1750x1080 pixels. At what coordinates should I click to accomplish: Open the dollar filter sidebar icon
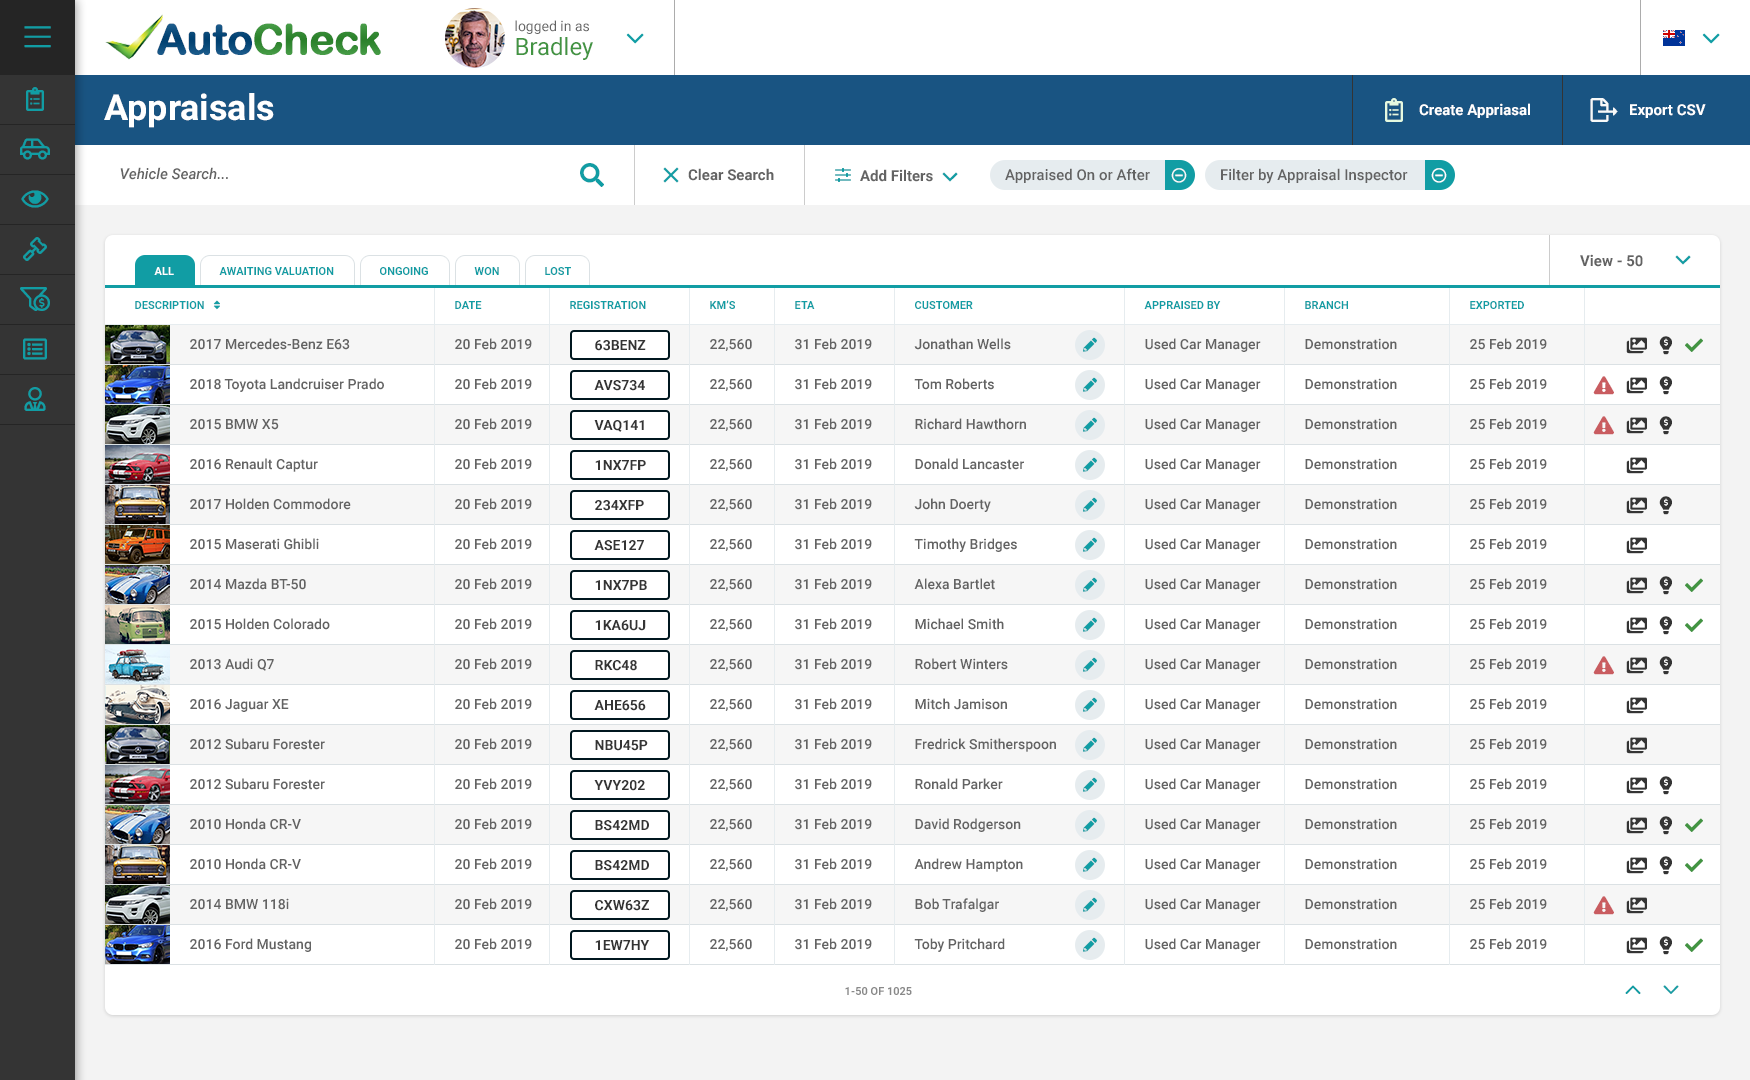pos(35,299)
